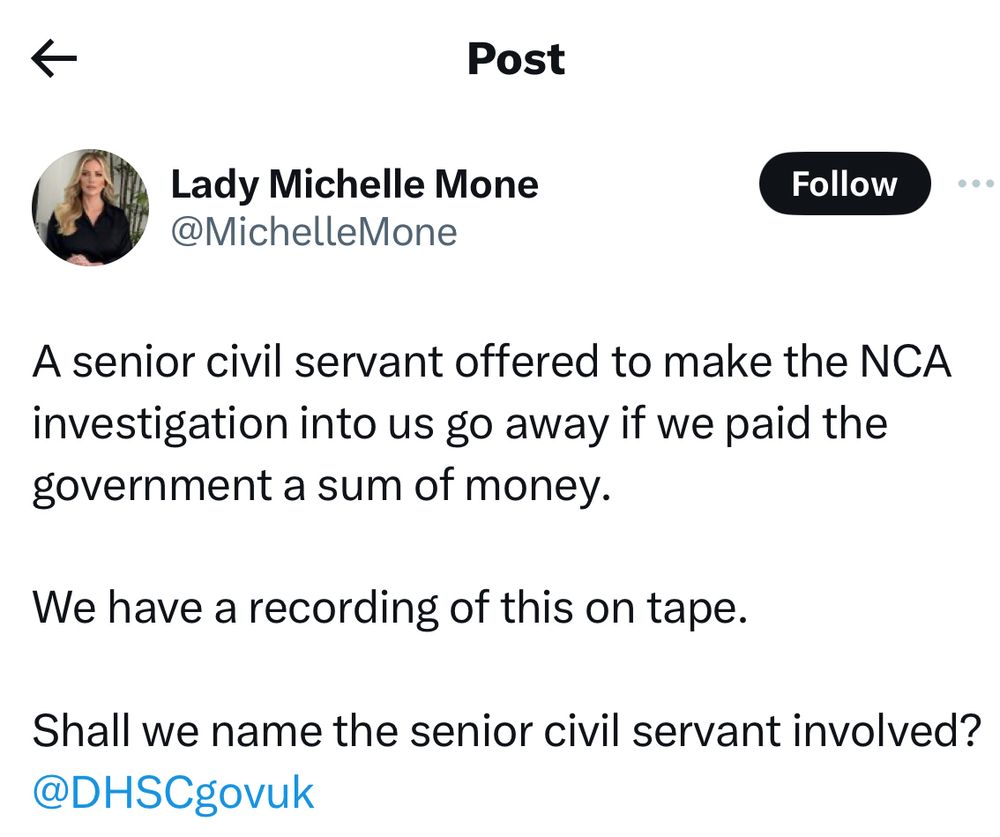Viewport: 1000px width, 837px height.
Task: Click the line starting "A senior civil servant"
Action: pyautogui.click(x=492, y=364)
